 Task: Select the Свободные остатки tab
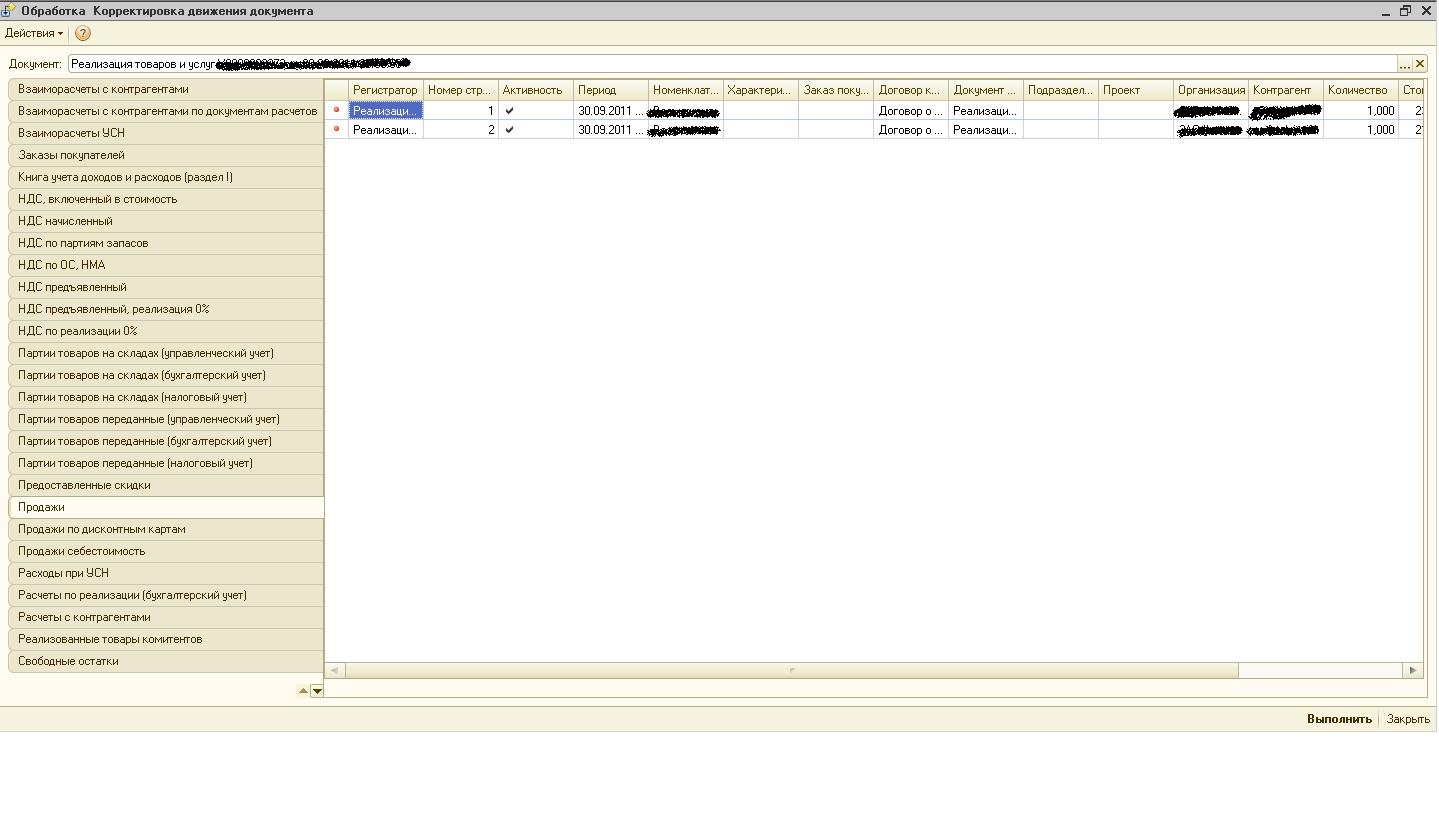tap(165, 661)
